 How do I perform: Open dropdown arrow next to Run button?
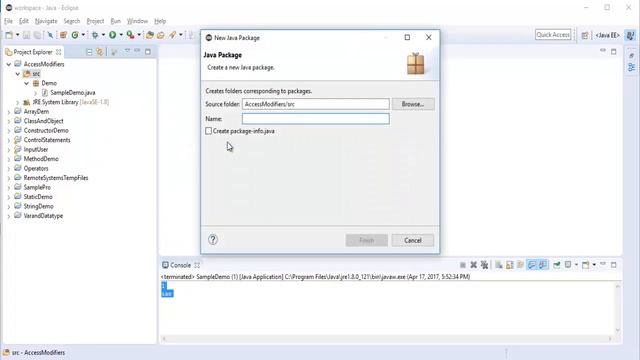121,35
